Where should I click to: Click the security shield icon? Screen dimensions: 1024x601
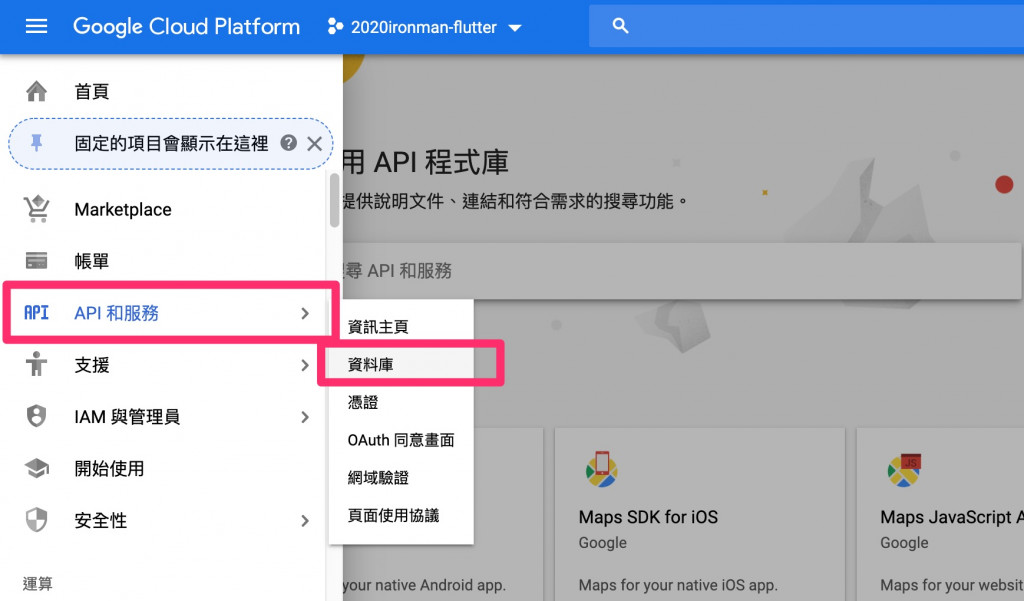pos(37,520)
